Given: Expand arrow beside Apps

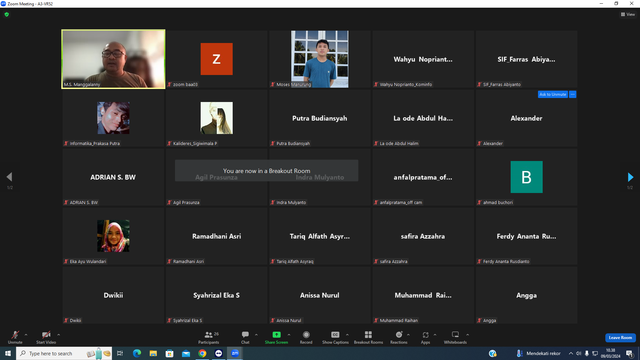Looking at the screenshot, I should [x=435, y=335].
